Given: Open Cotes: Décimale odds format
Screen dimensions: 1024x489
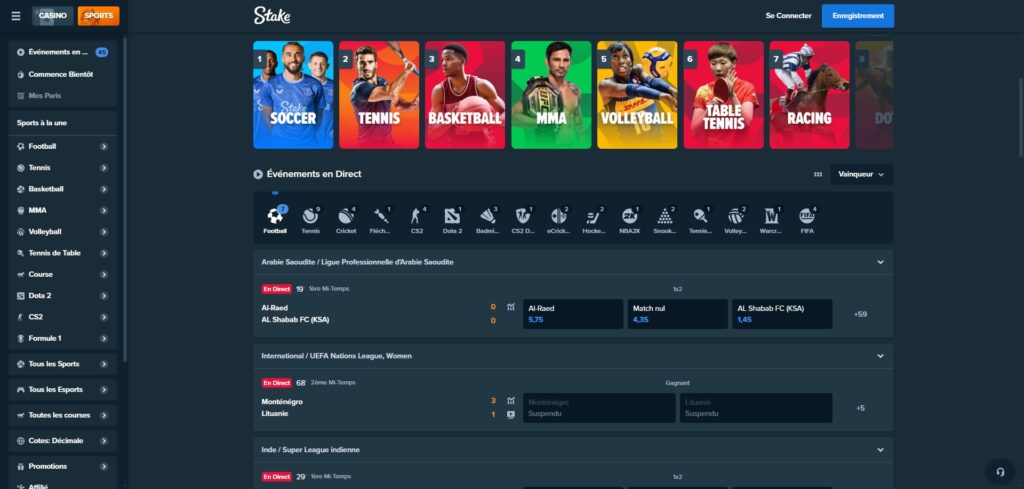Looking at the screenshot, I should tap(63, 441).
